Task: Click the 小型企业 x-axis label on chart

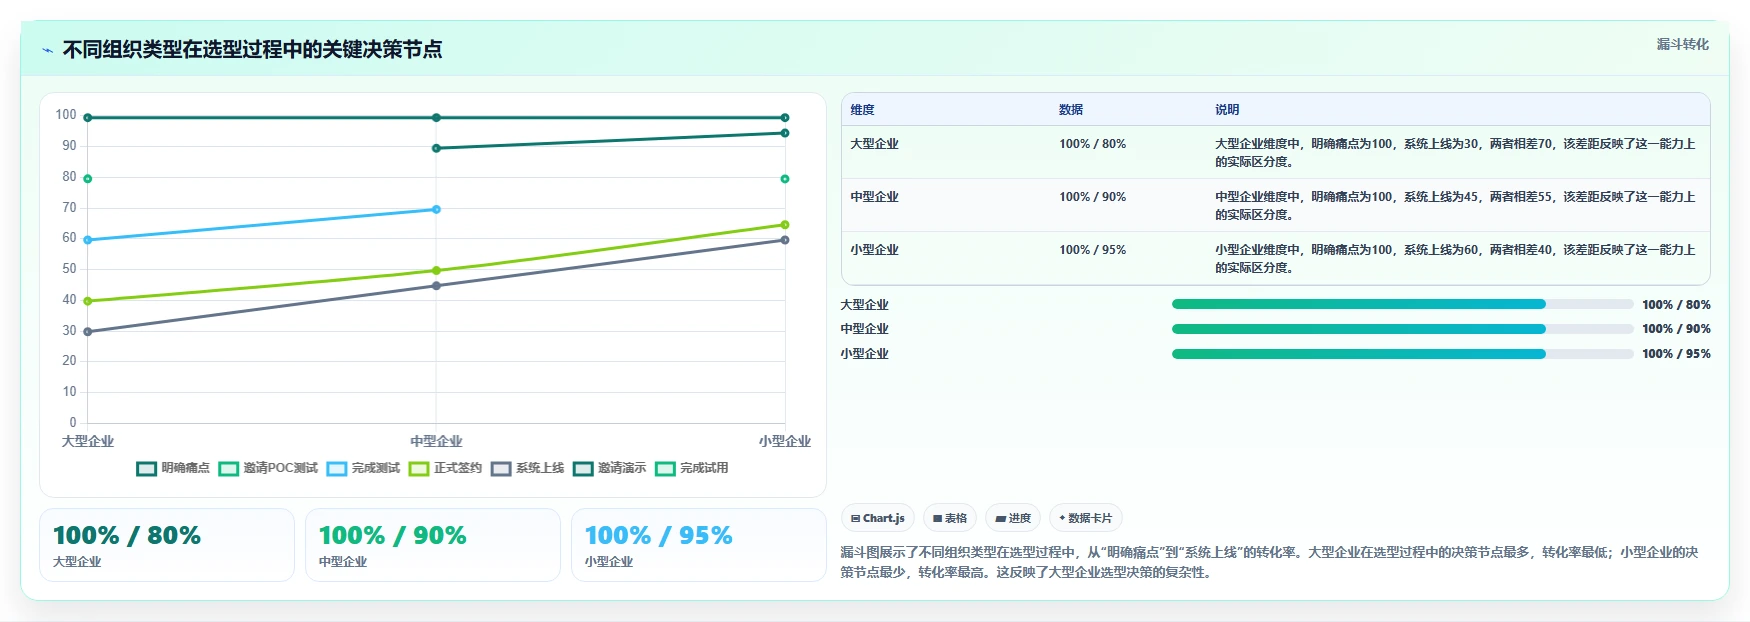Action: (785, 441)
